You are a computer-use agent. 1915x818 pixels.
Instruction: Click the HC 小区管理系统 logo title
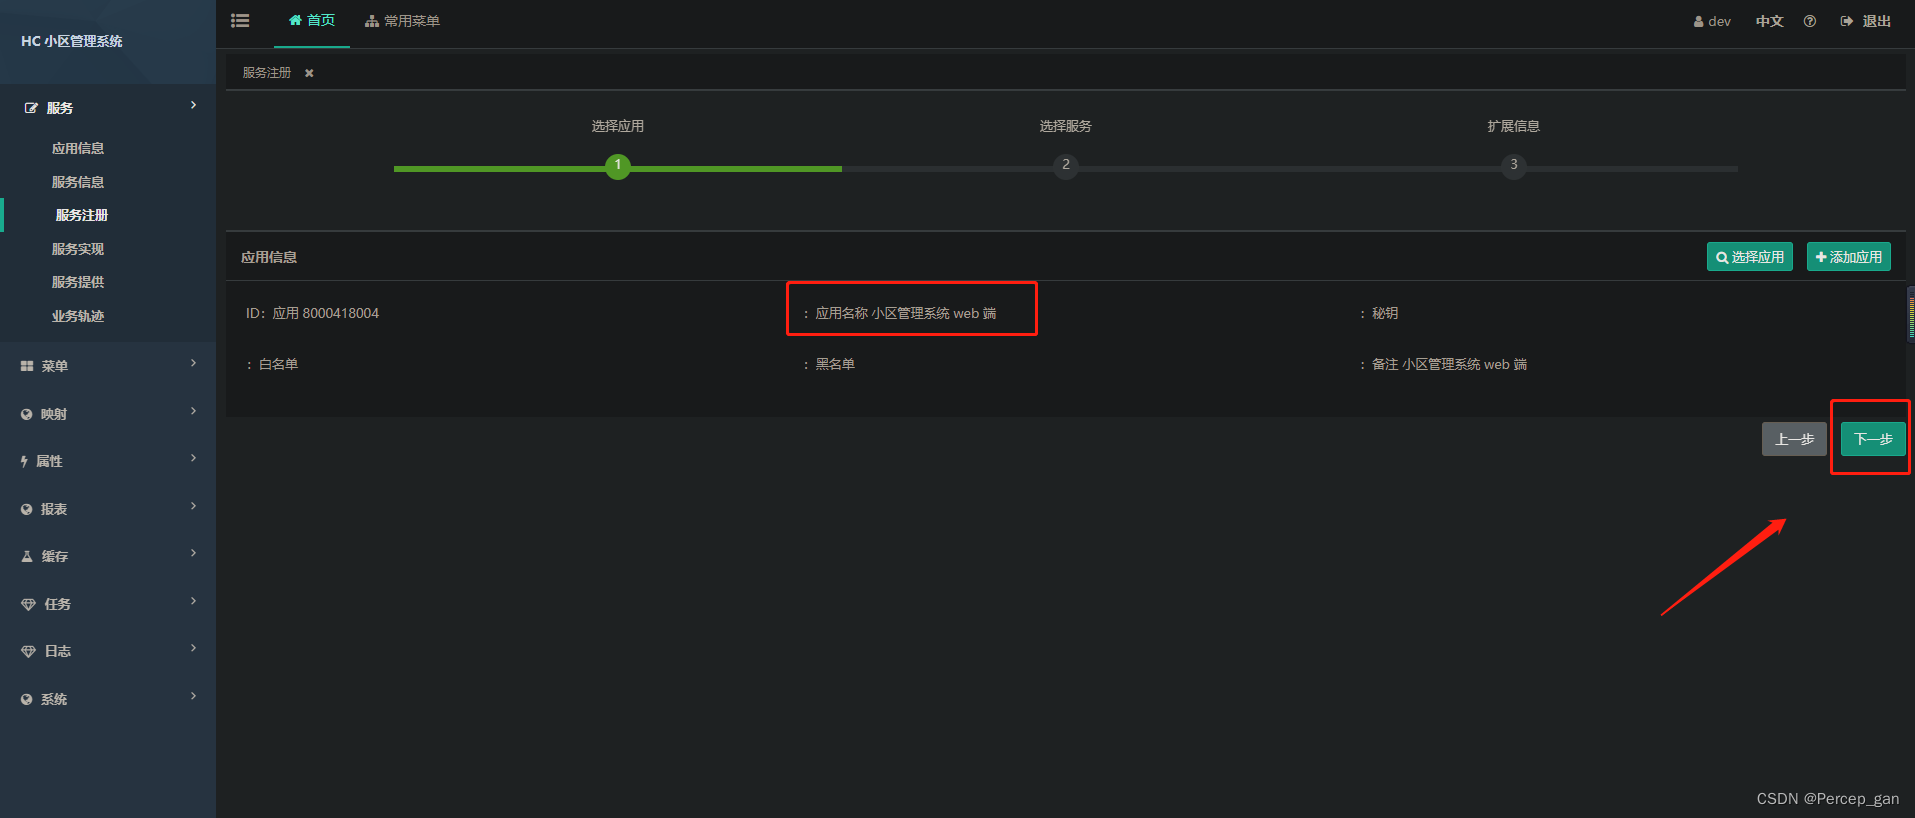(x=72, y=41)
